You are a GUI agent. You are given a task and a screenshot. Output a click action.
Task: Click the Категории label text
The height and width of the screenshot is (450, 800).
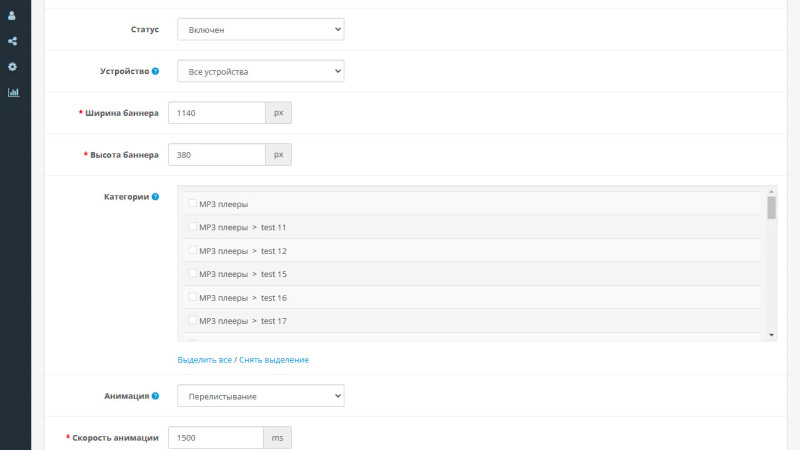[x=127, y=196]
